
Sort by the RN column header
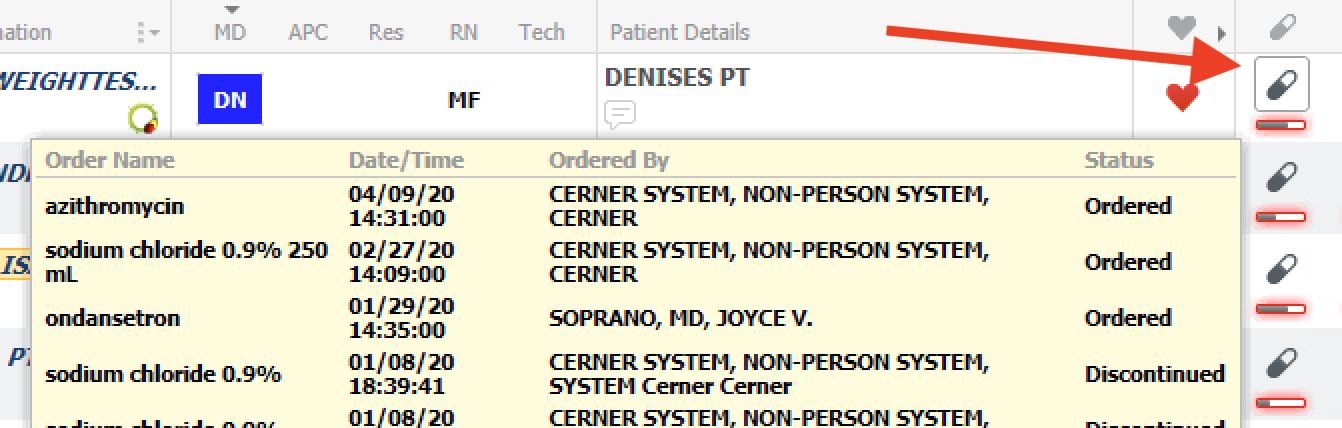(463, 32)
